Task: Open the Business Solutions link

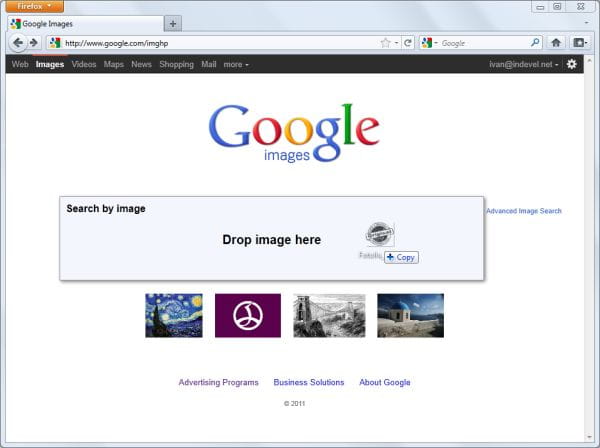Action: [309, 382]
